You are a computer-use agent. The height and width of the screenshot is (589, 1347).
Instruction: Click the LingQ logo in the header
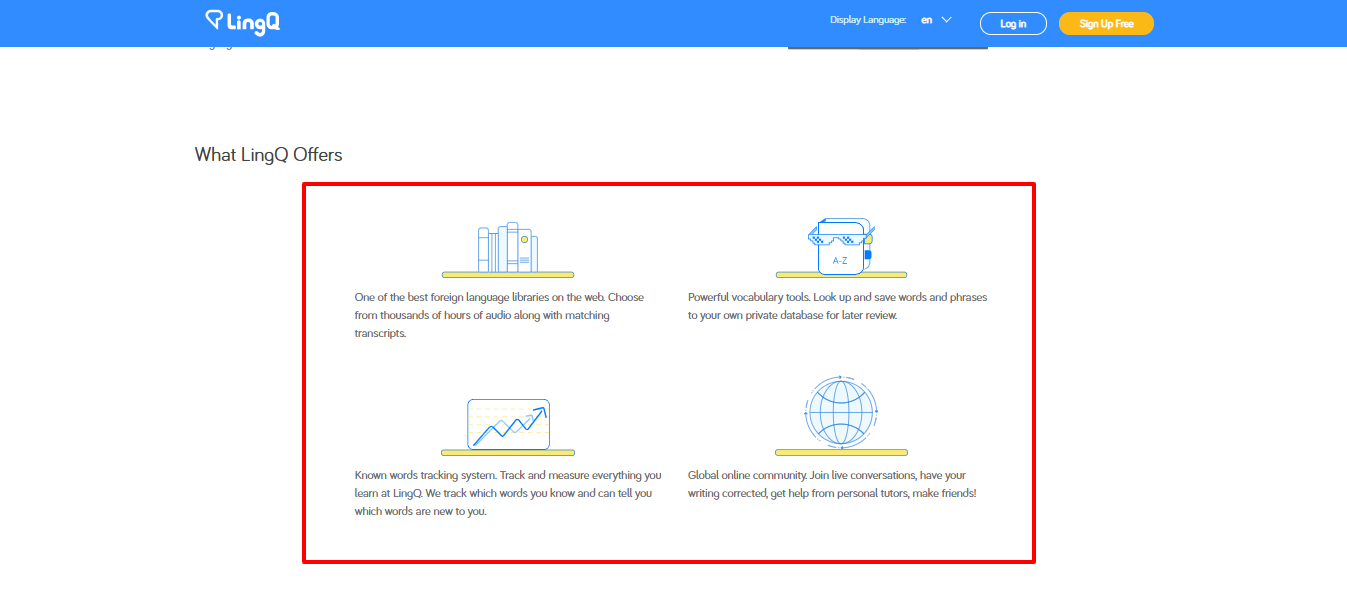pos(242,22)
